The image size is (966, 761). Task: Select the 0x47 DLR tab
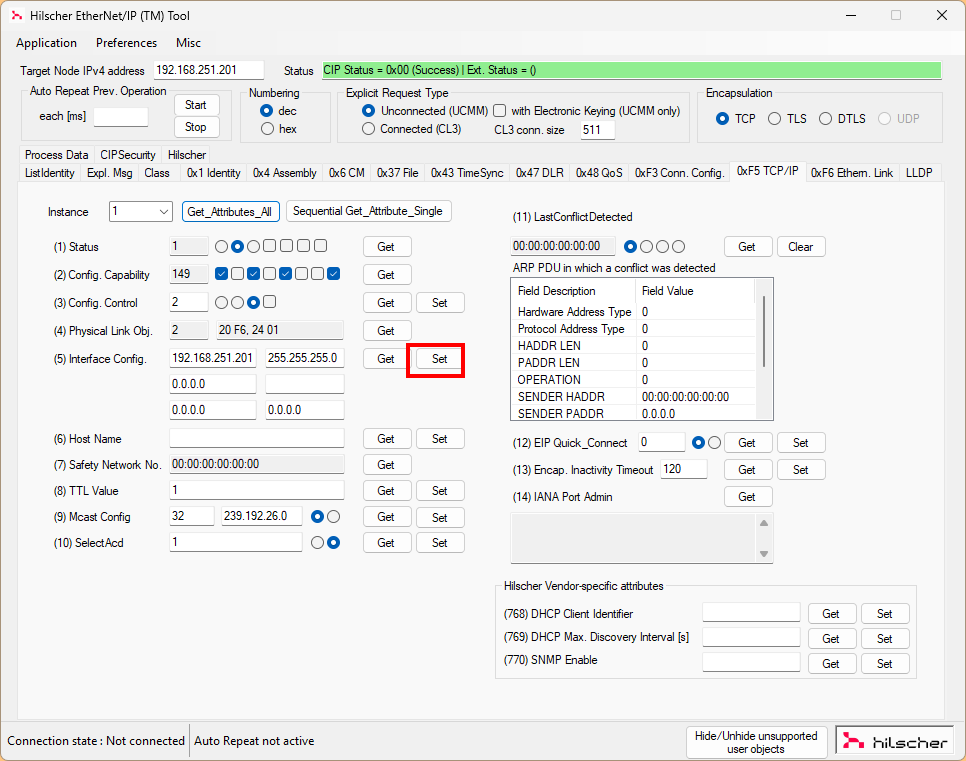[x=540, y=173]
